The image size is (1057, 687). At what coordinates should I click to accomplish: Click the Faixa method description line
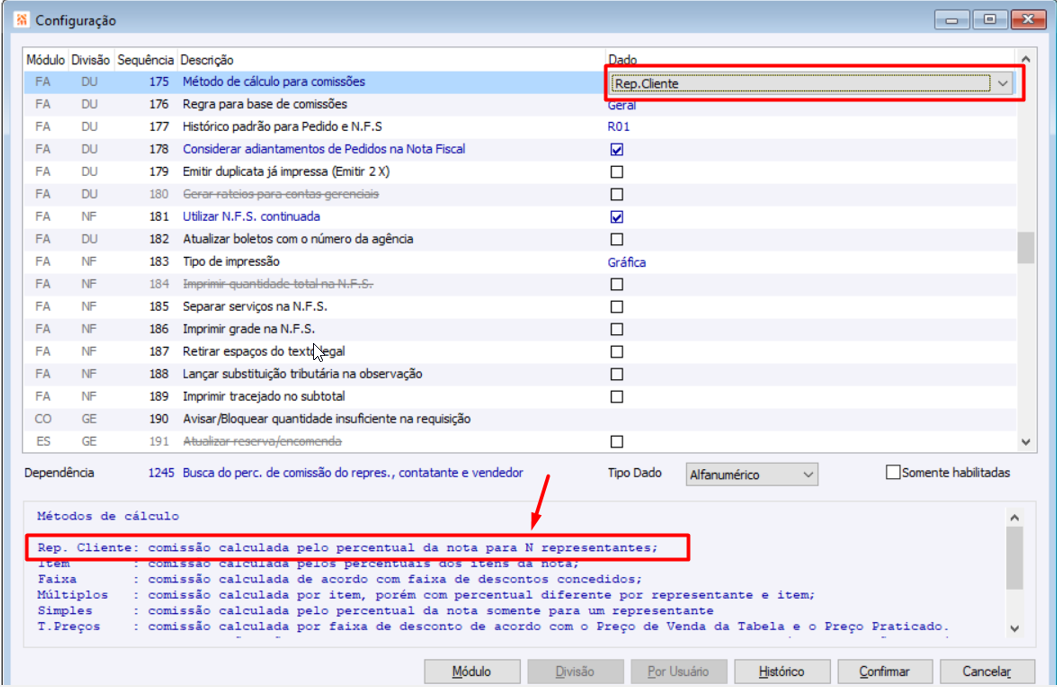click(x=340, y=579)
